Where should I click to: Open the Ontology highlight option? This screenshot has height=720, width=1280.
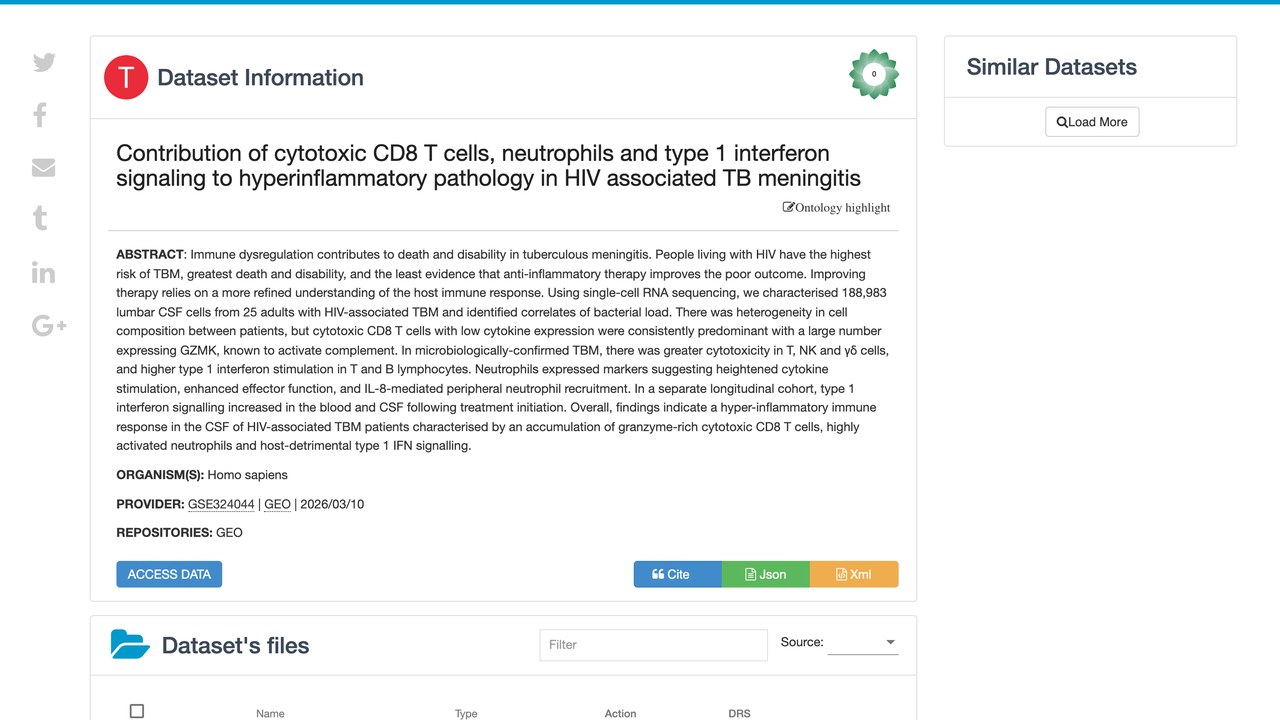(836, 207)
